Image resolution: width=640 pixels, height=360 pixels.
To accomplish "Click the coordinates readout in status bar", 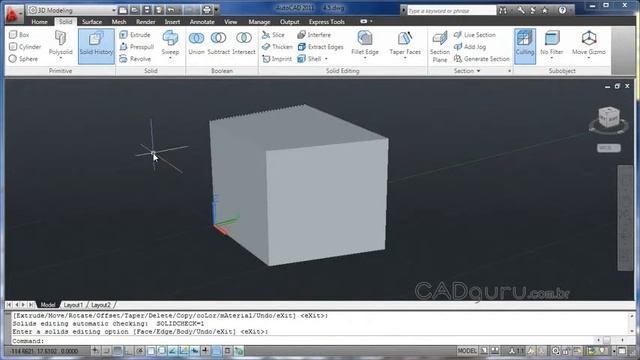I will (44, 351).
